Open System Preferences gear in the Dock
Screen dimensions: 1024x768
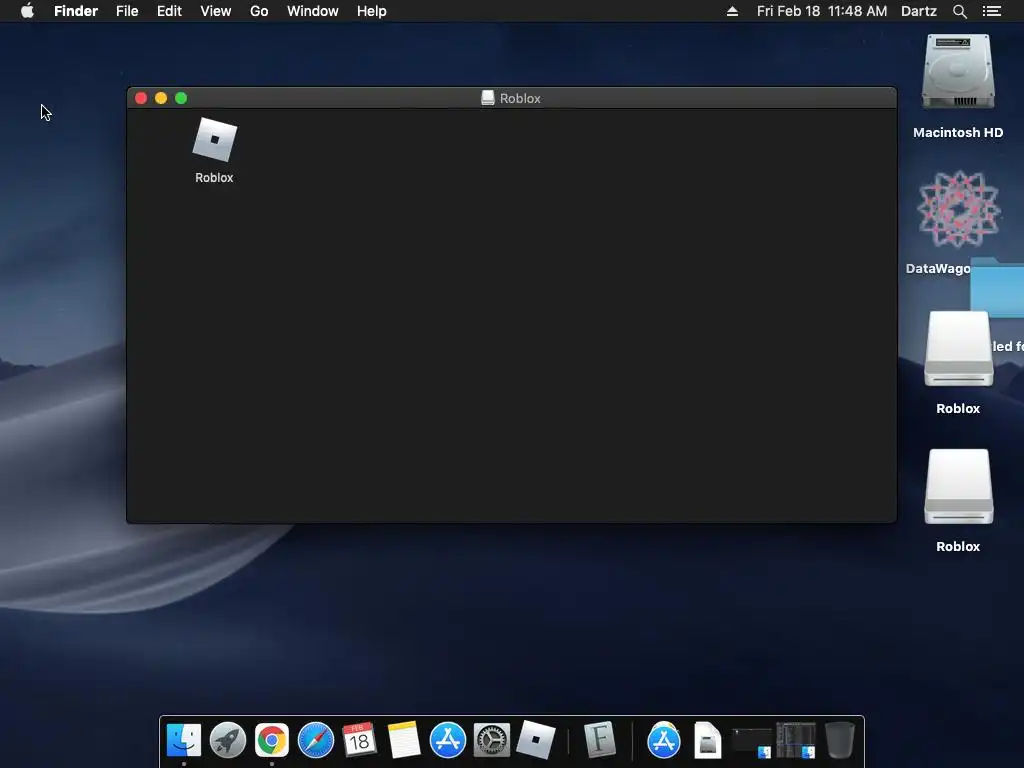[492, 740]
